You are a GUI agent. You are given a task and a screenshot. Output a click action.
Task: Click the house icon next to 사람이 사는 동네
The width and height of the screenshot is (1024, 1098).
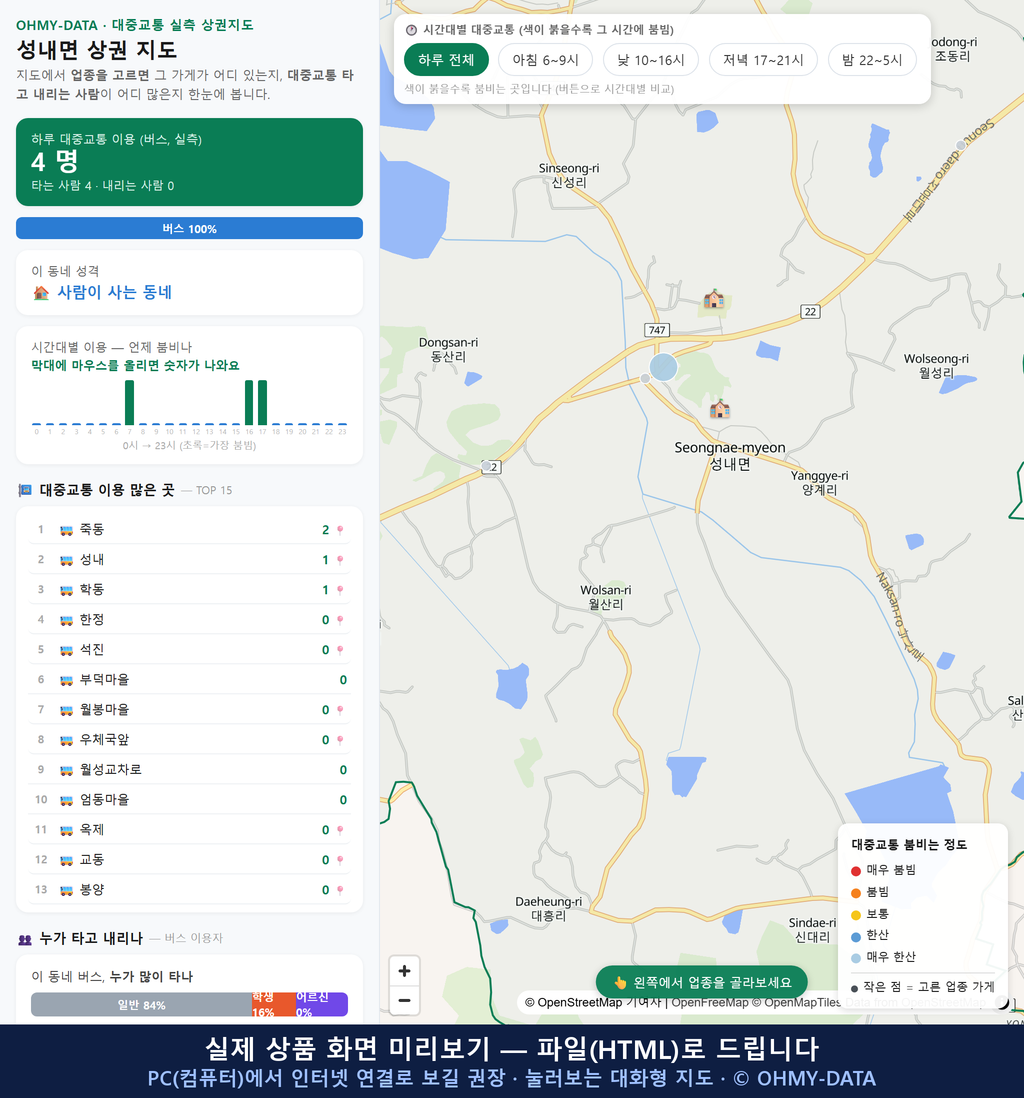(x=41, y=293)
